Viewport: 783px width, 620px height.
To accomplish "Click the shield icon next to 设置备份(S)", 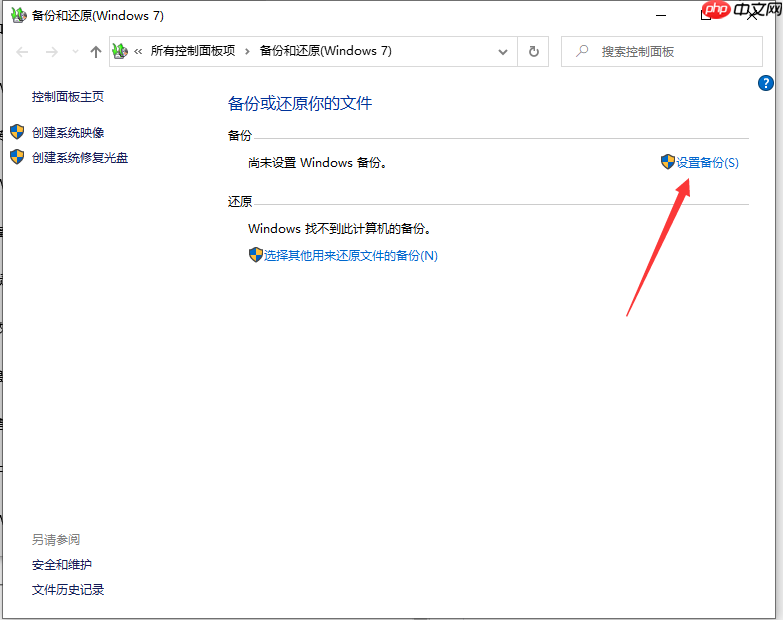I will [668, 162].
